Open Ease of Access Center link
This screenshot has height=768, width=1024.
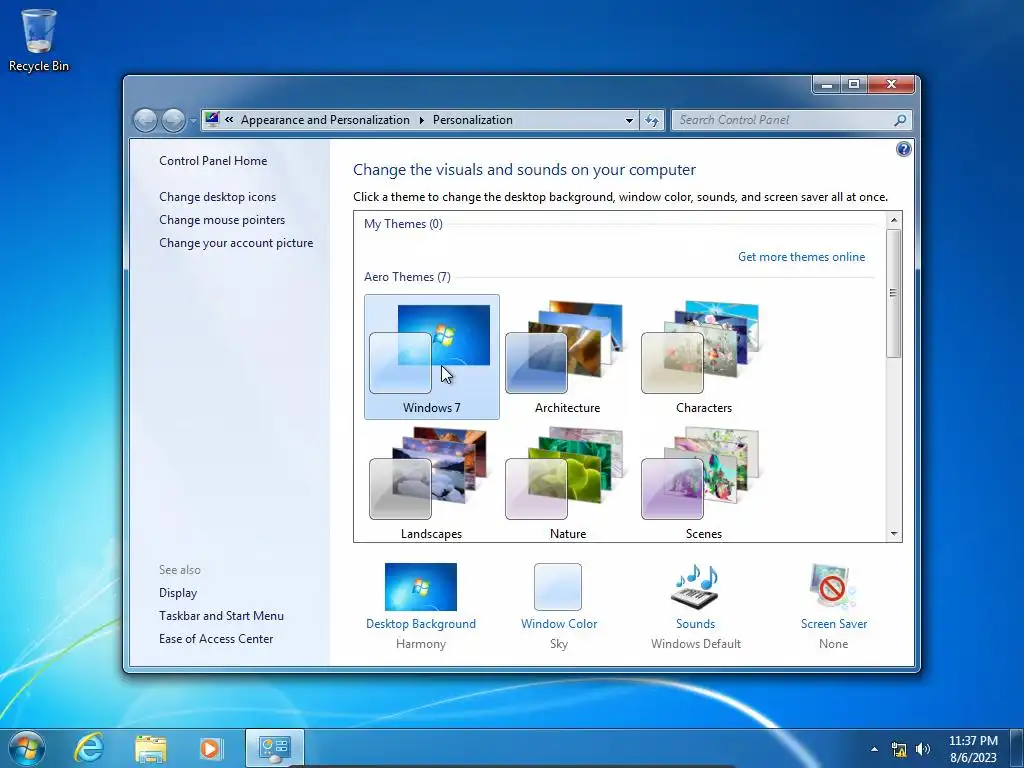[216, 638]
